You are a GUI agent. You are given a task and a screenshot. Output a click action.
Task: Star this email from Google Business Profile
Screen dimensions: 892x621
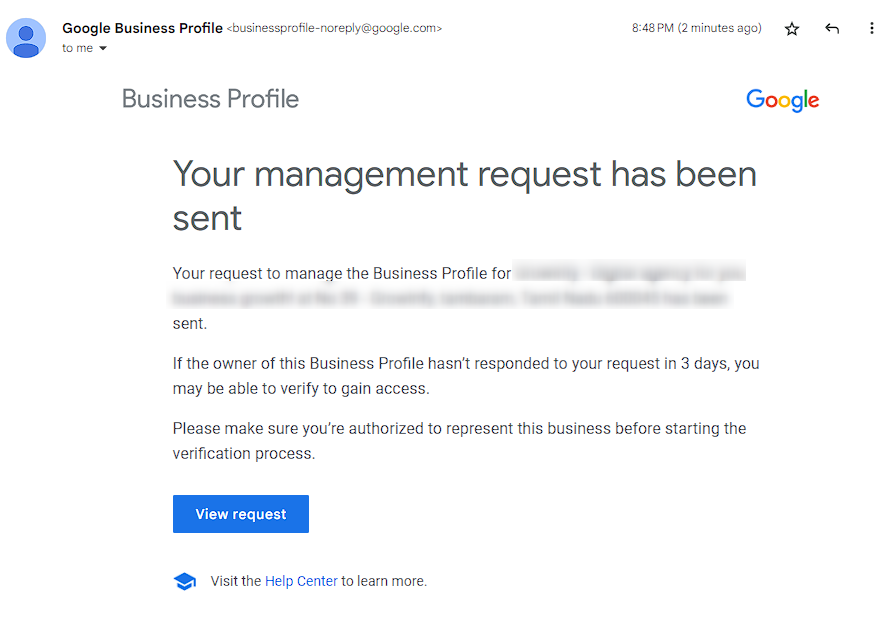(791, 29)
